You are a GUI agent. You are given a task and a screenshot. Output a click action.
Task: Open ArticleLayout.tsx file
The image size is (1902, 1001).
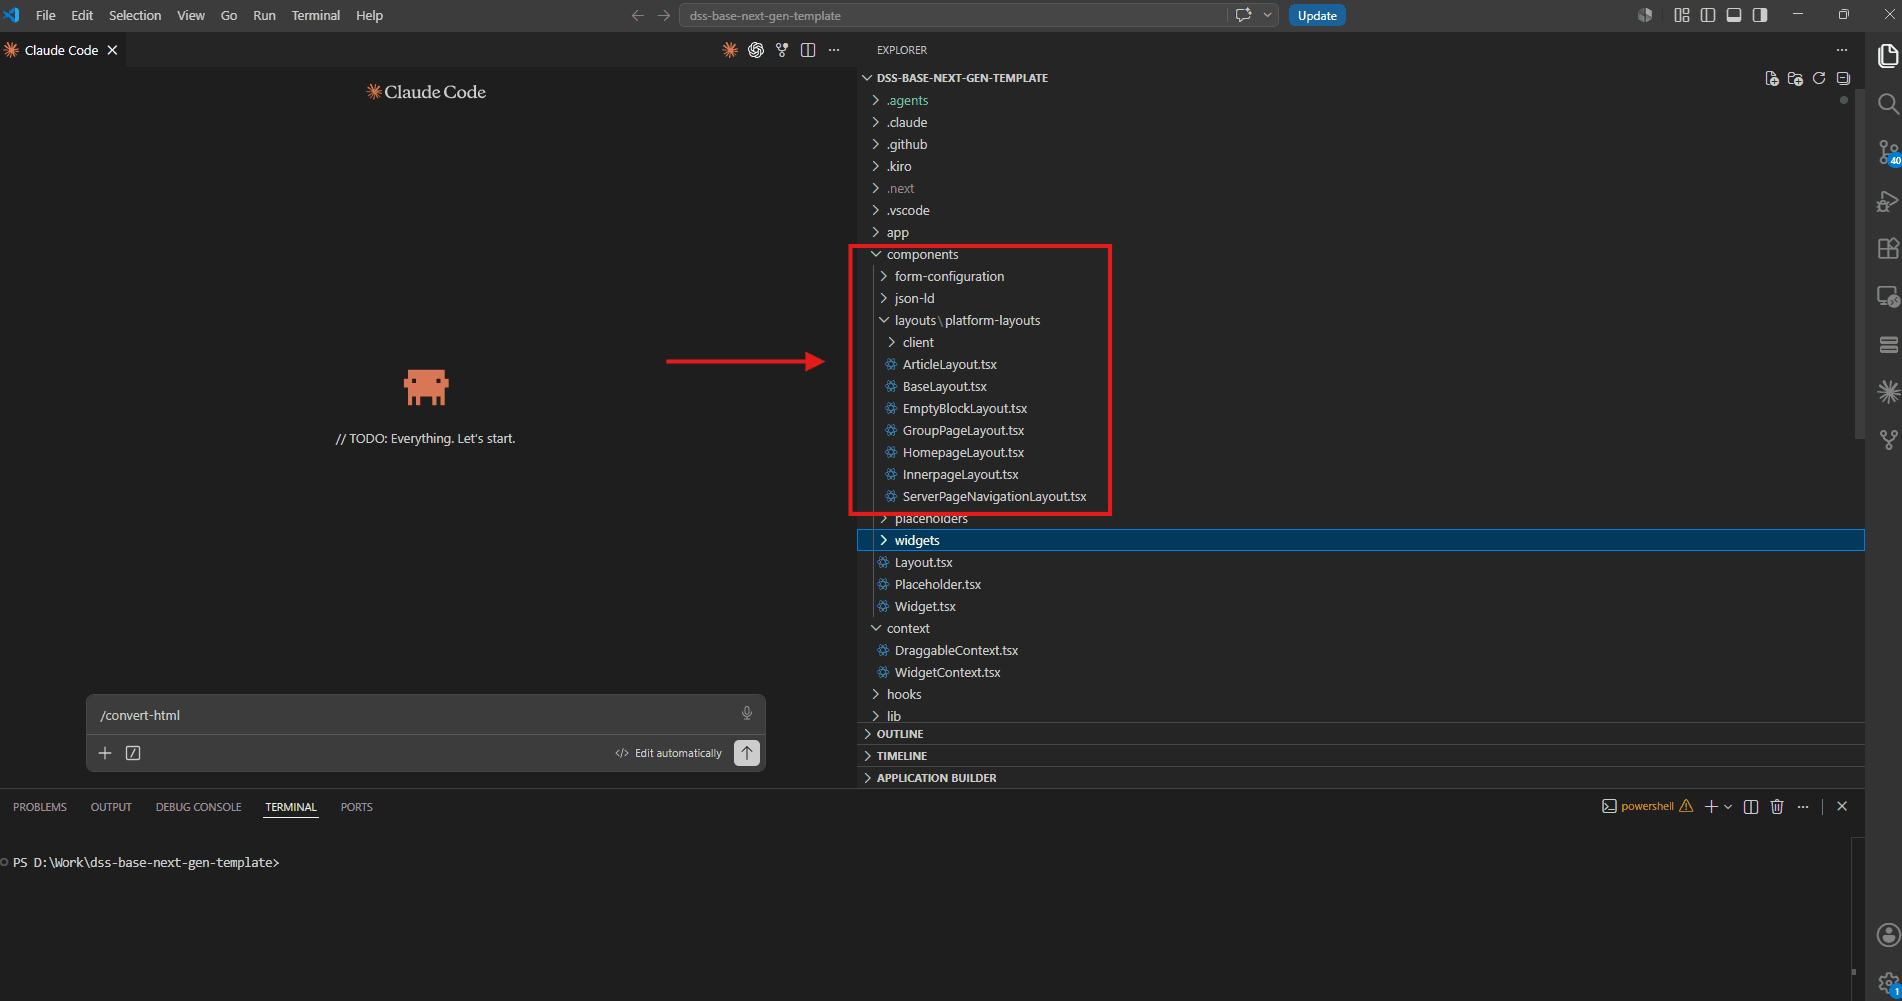[1360, 364]
